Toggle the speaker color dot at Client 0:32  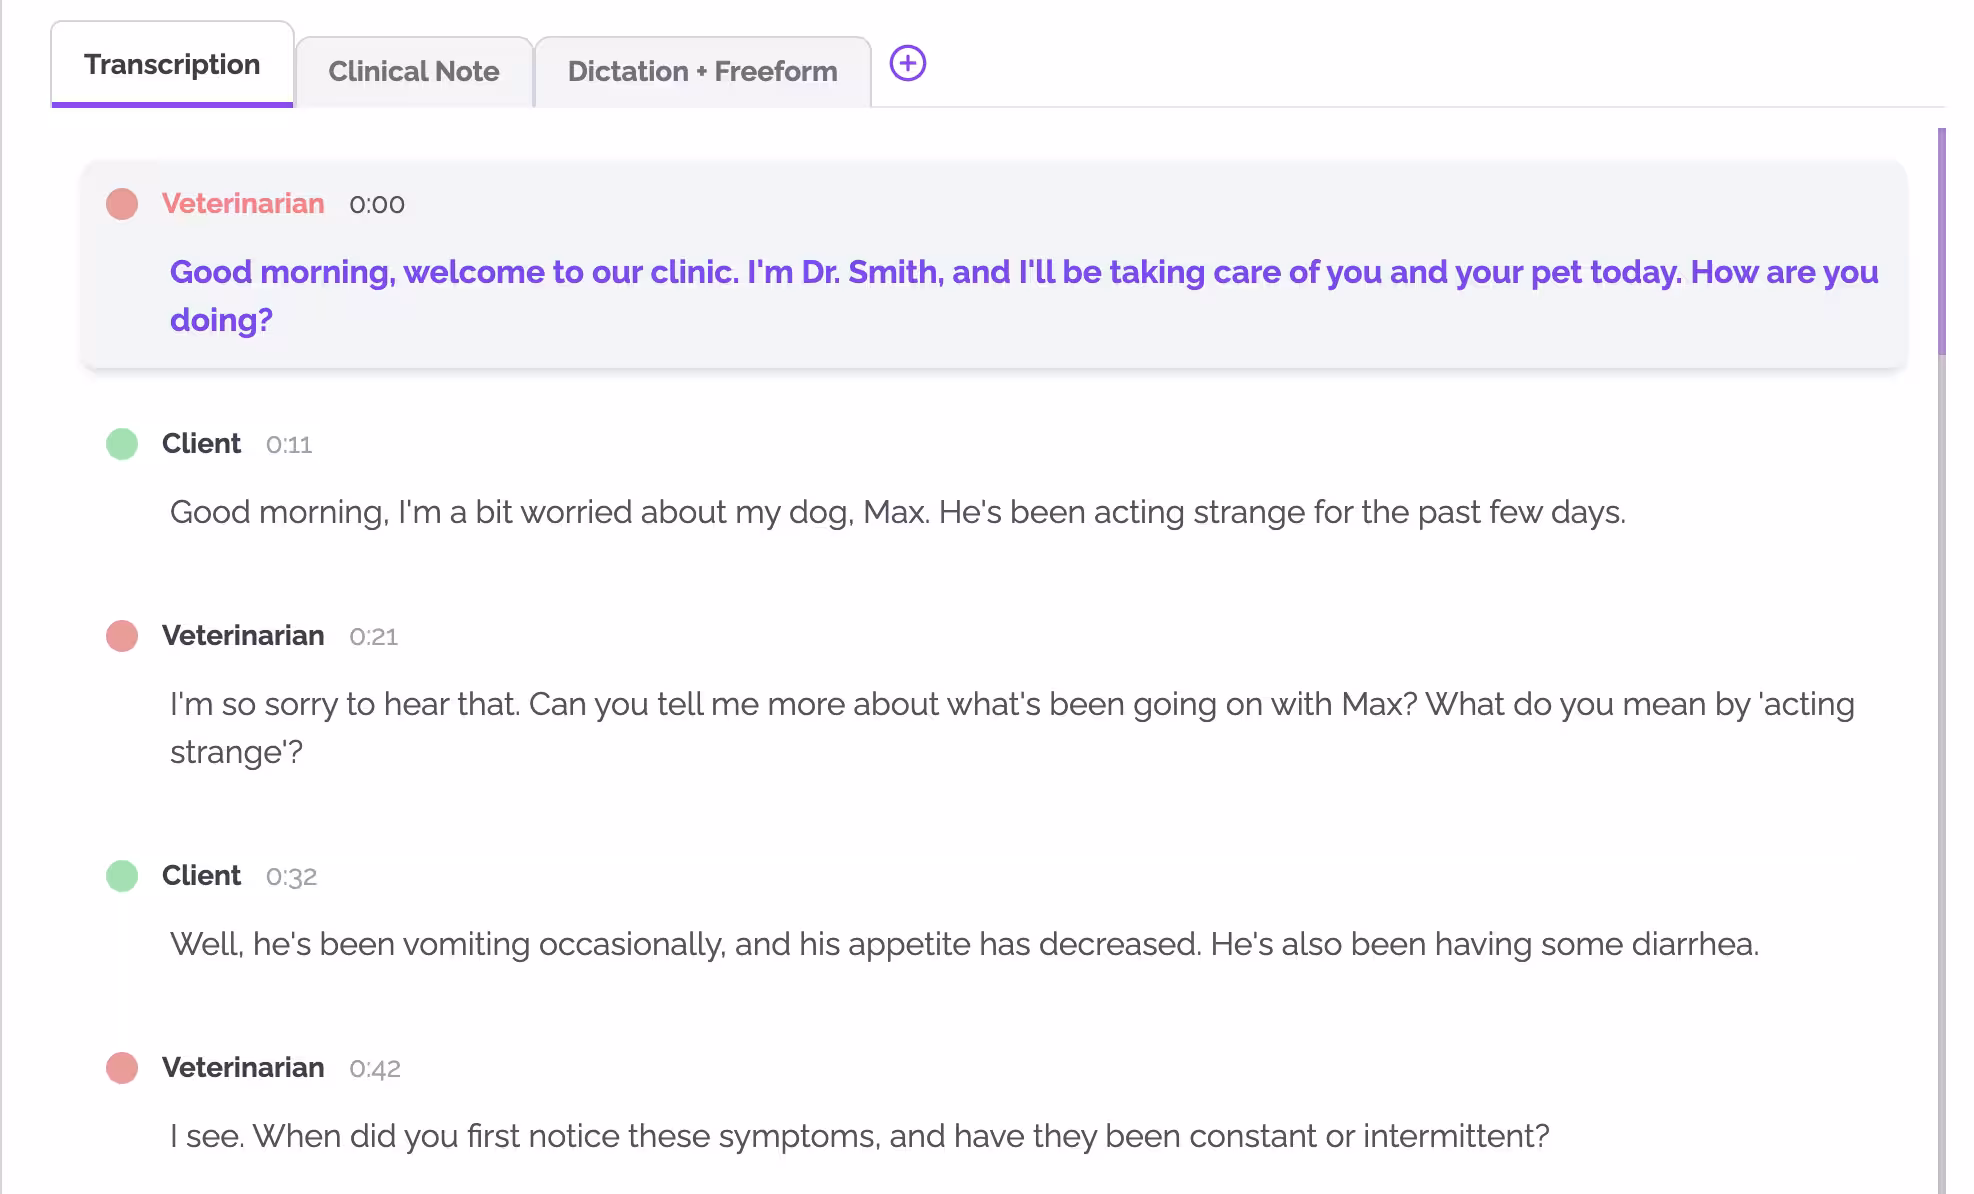122,875
